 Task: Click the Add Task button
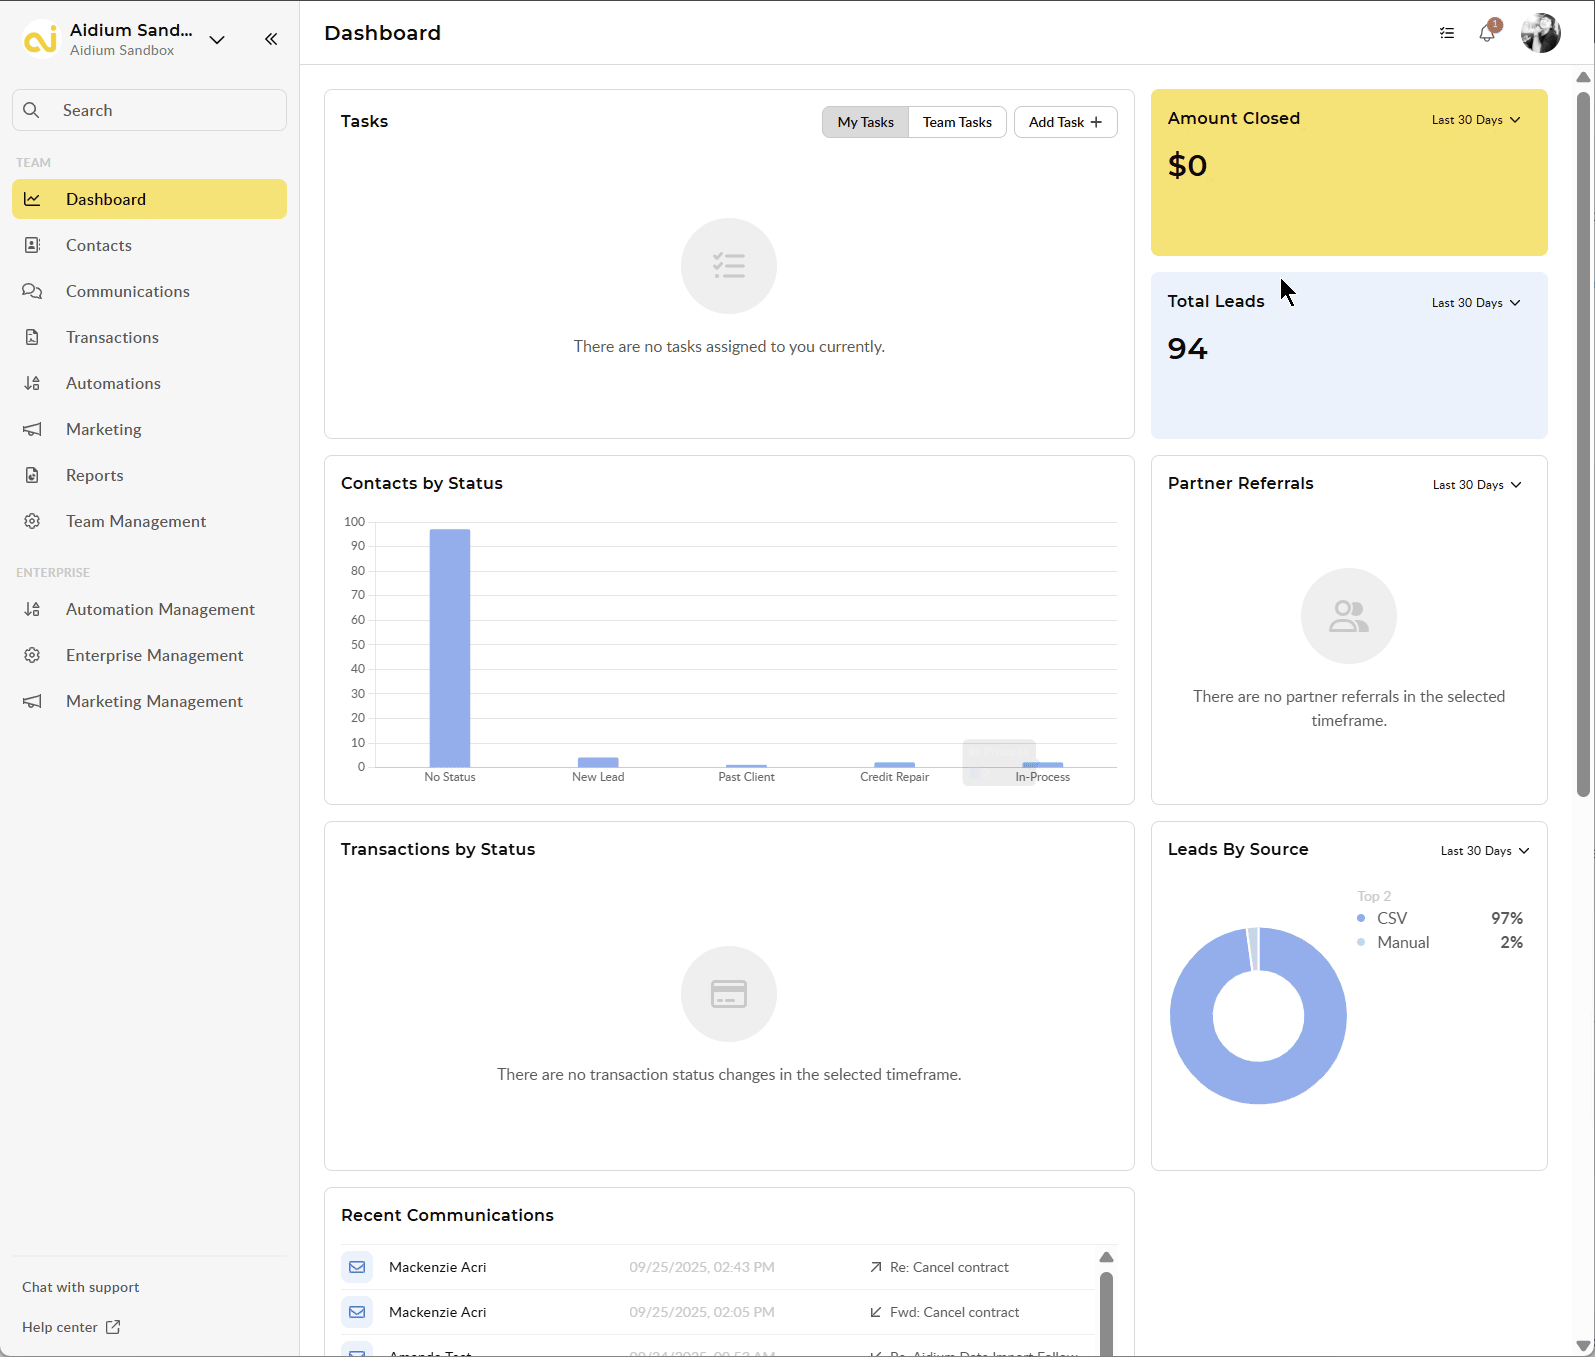tap(1065, 122)
